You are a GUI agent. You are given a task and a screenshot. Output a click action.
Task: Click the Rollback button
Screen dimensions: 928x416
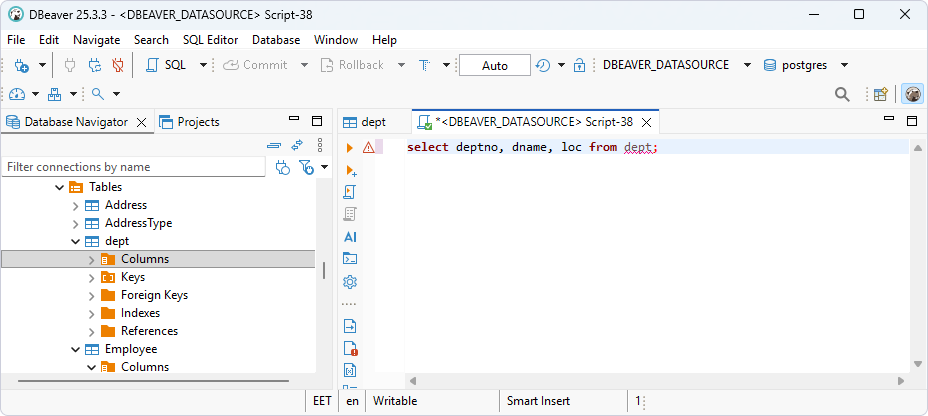click(x=352, y=65)
